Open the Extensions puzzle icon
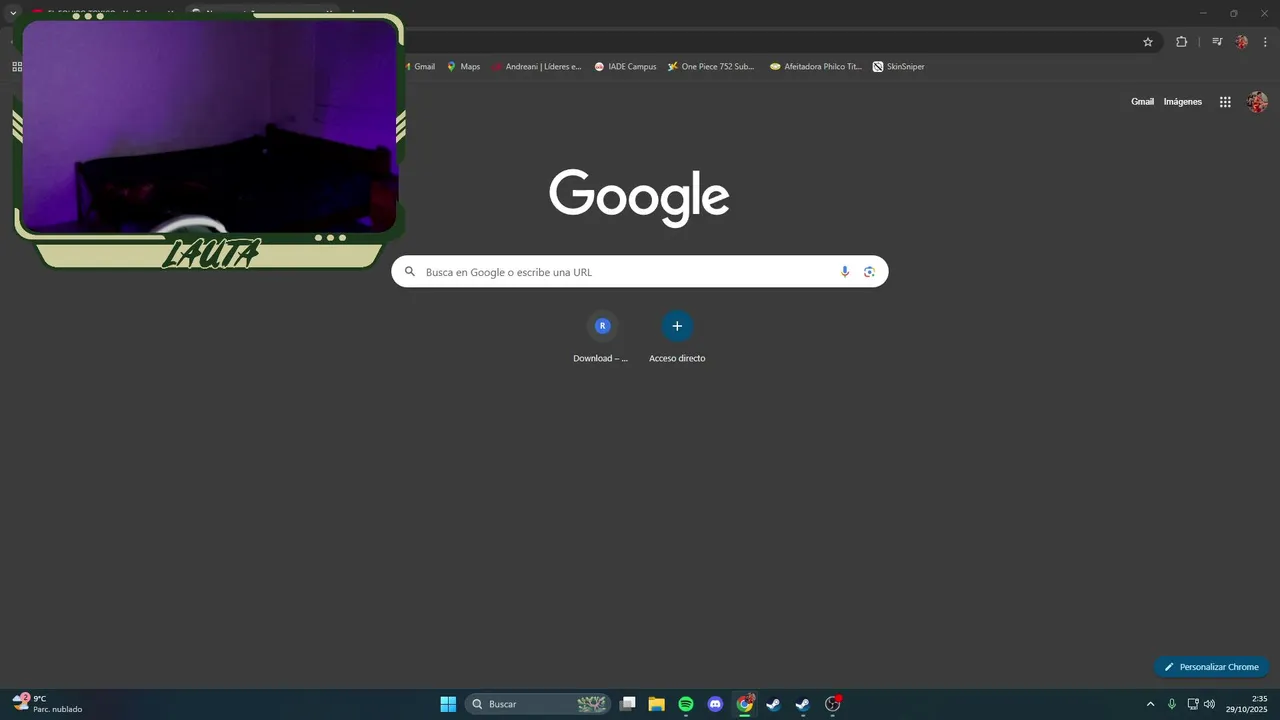This screenshot has width=1280, height=720. [1181, 42]
